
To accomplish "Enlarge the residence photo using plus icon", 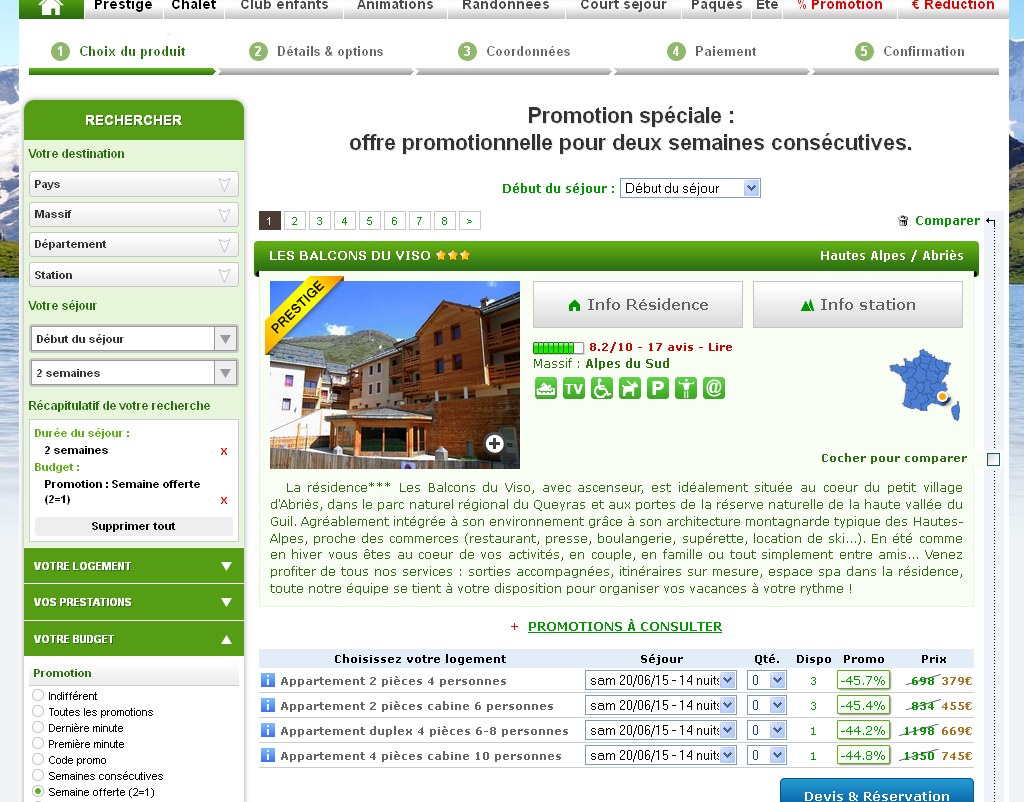I will click(x=494, y=444).
